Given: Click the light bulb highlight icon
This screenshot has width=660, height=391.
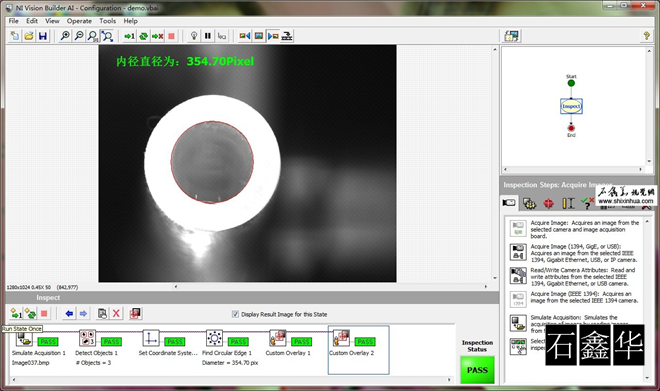Looking at the screenshot, I should click(194, 36).
